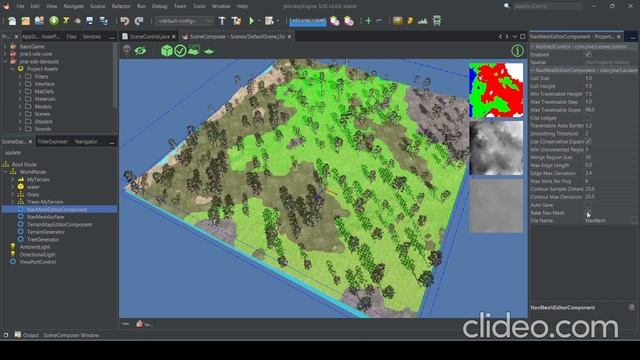The height and width of the screenshot is (360, 640).
Task: Close the SceneComposer DefaultScene tab
Action: pyautogui.click(x=289, y=37)
